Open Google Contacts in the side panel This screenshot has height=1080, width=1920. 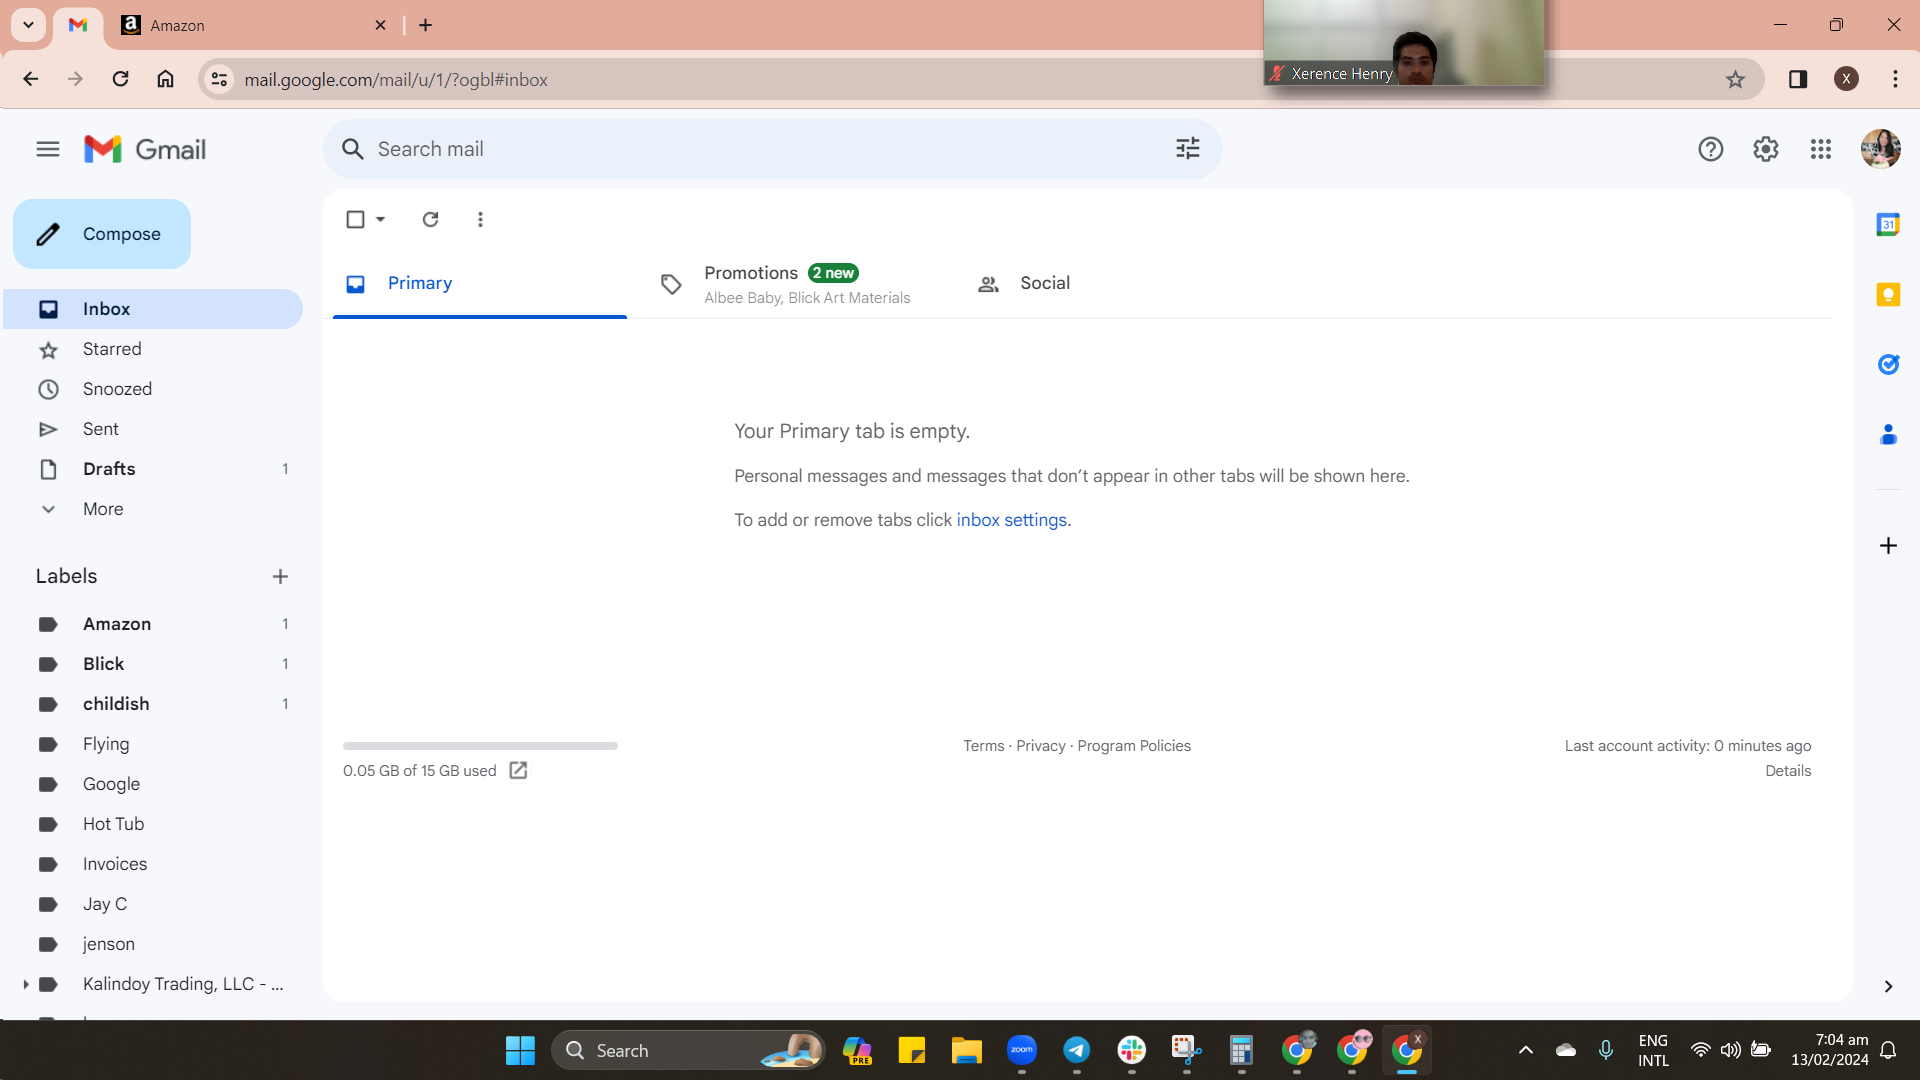pos(1888,434)
